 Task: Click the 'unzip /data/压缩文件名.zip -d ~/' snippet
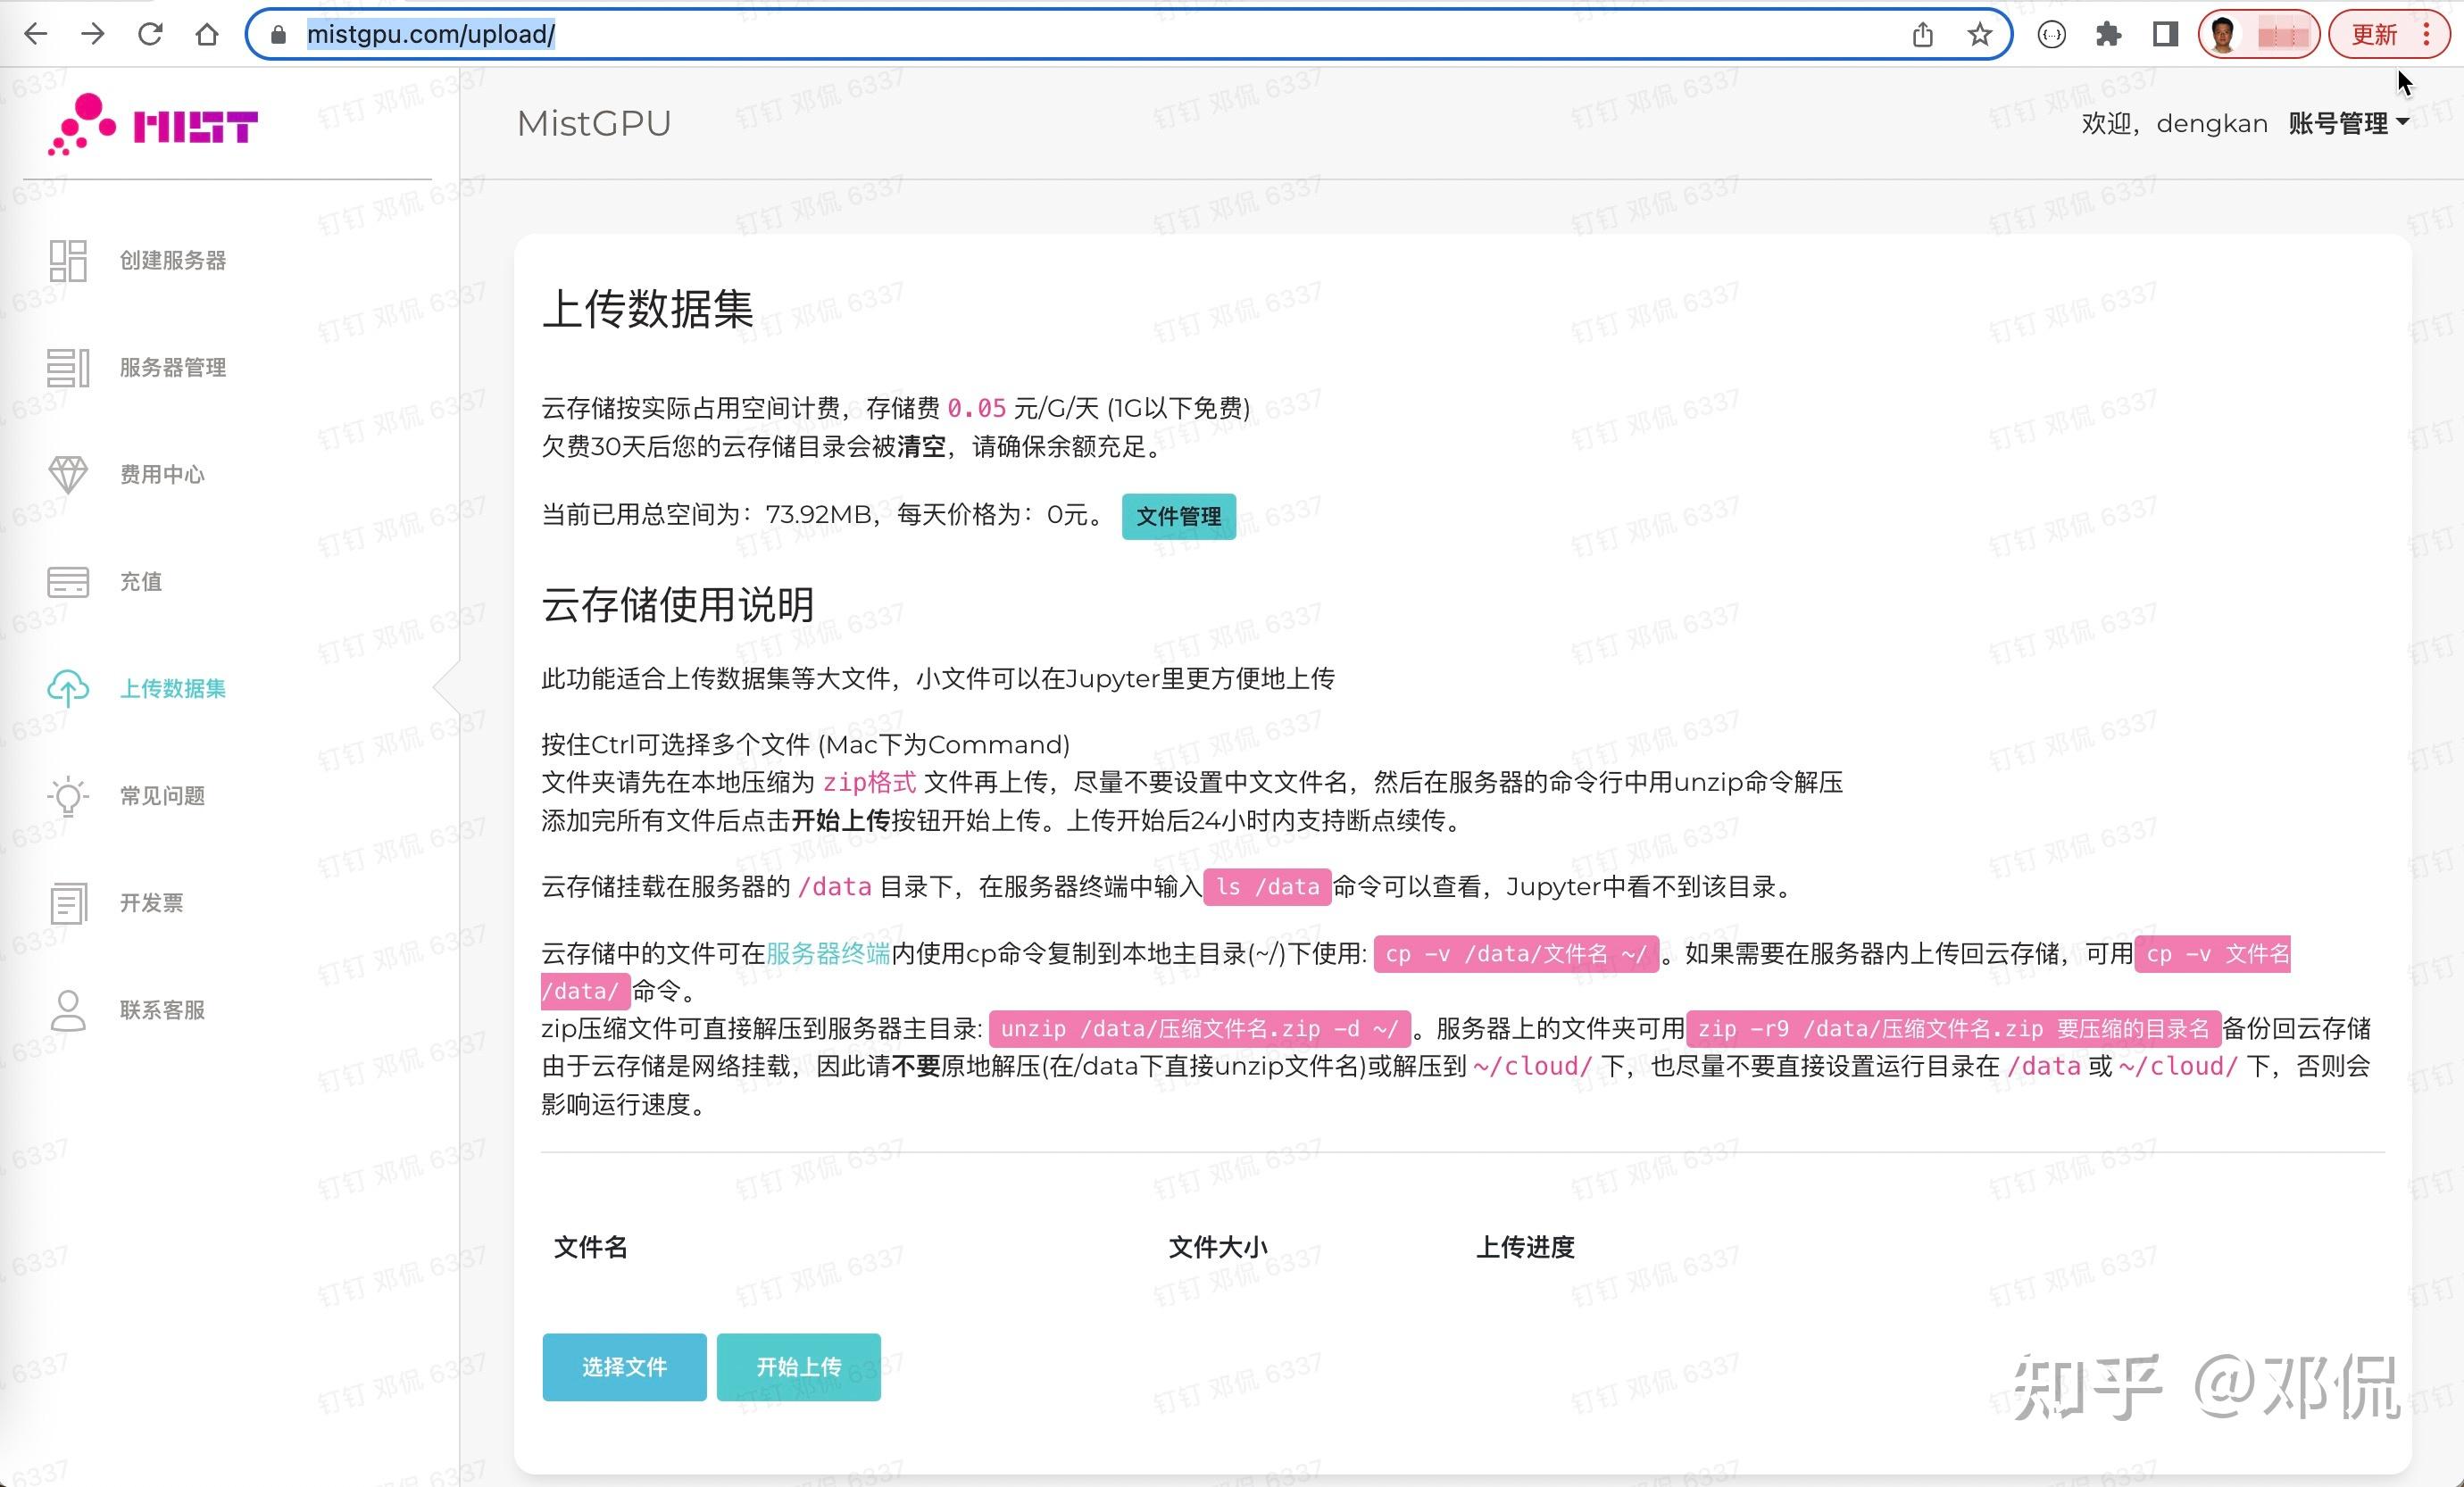point(1199,1029)
